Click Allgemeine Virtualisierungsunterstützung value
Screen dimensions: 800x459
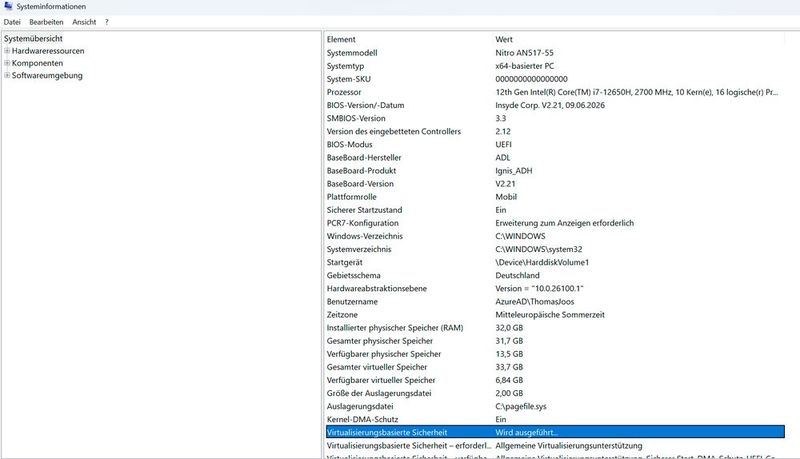pos(569,446)
